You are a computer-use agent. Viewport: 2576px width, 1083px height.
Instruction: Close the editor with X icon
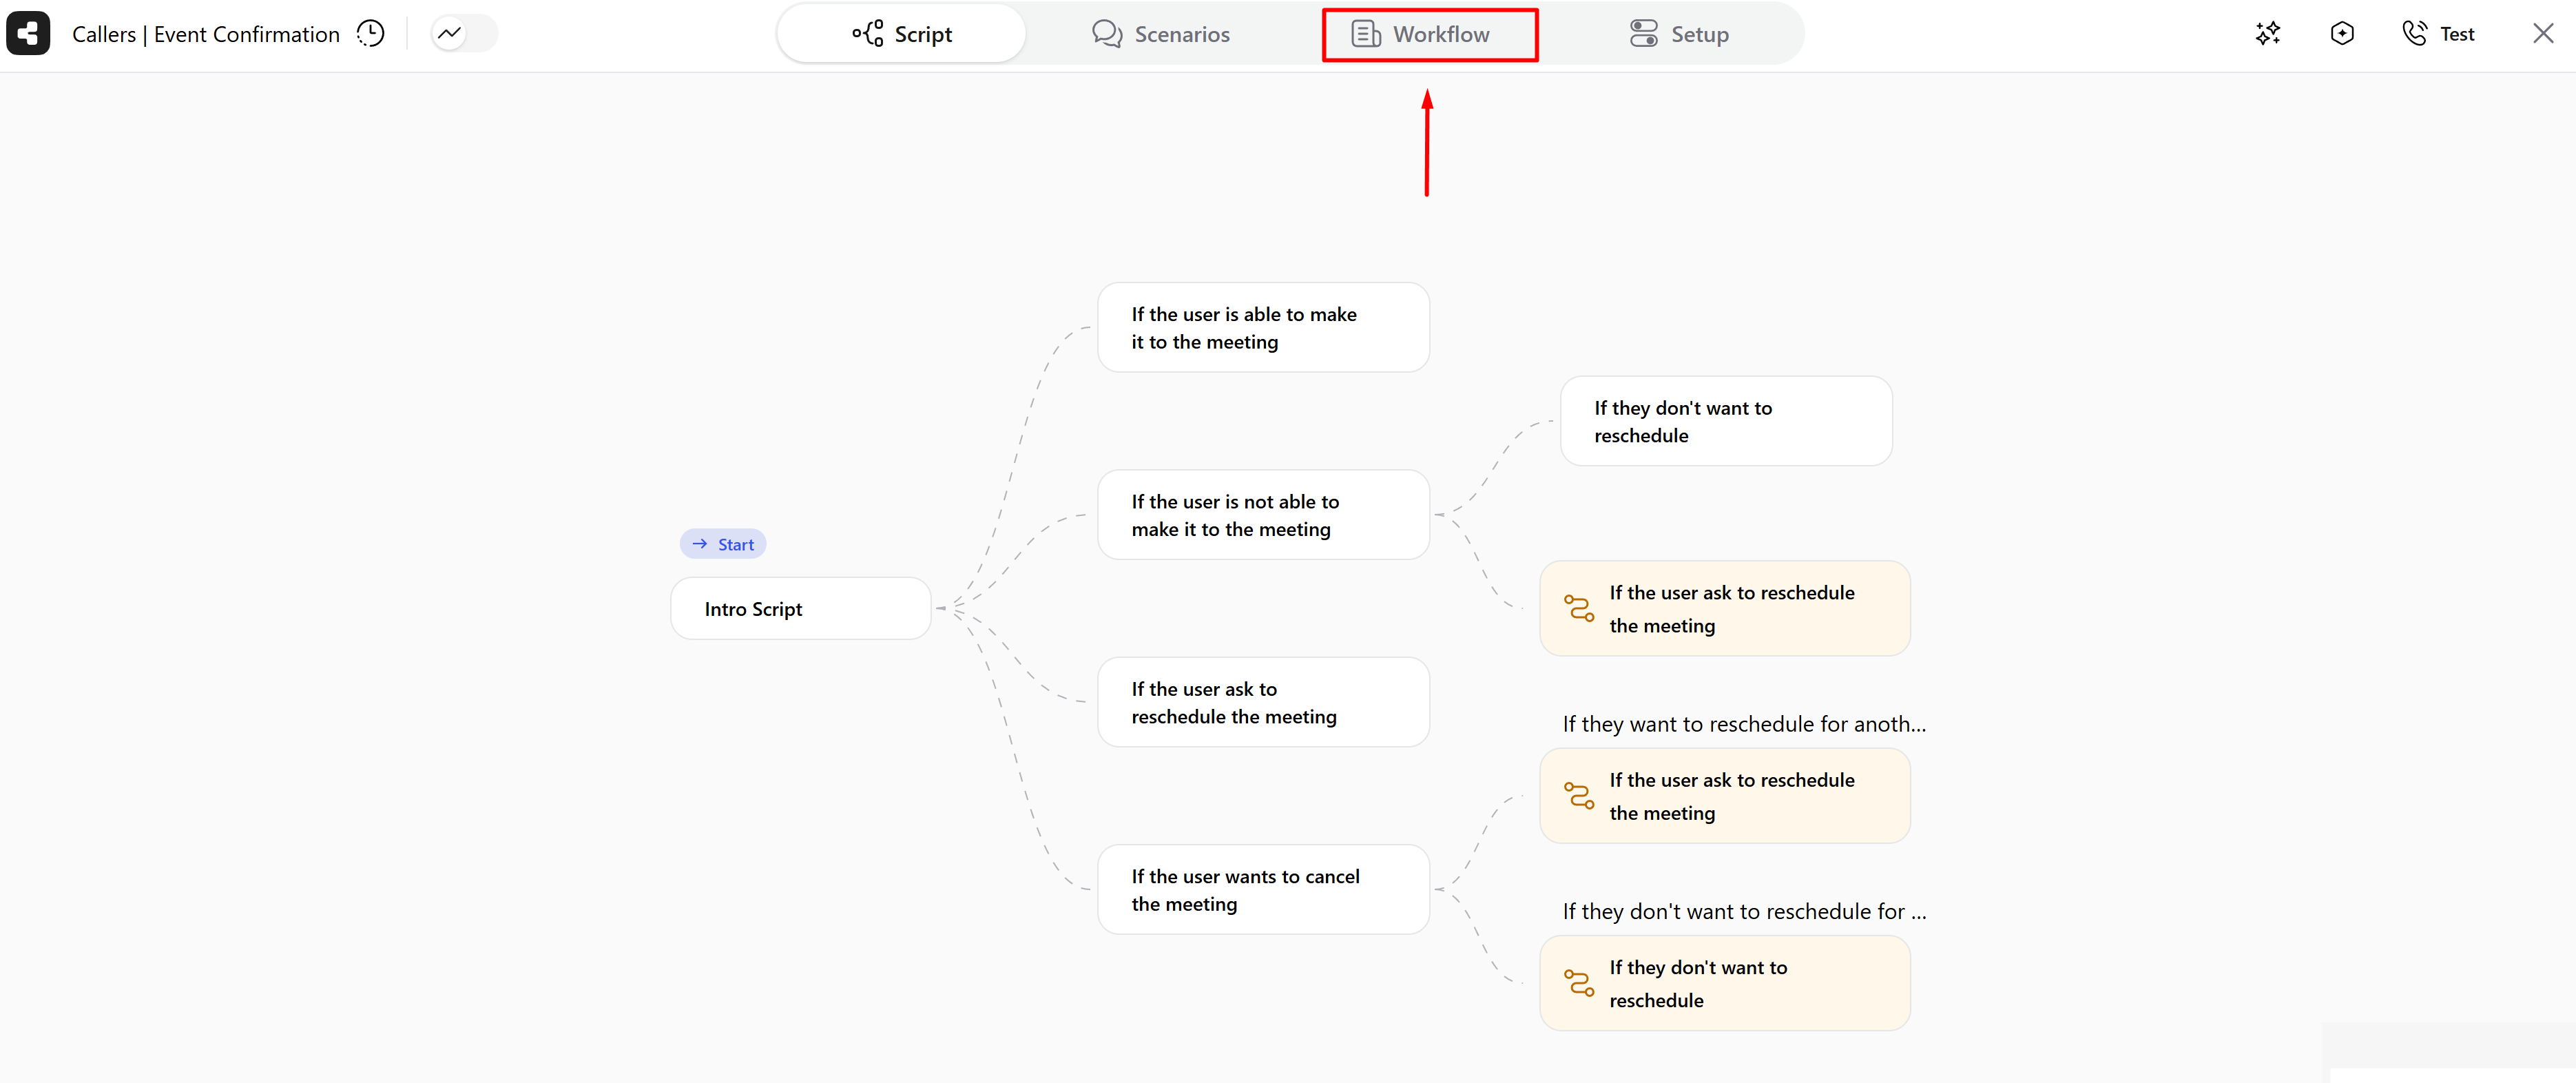pyautogui.click(x=2543, y=34)
